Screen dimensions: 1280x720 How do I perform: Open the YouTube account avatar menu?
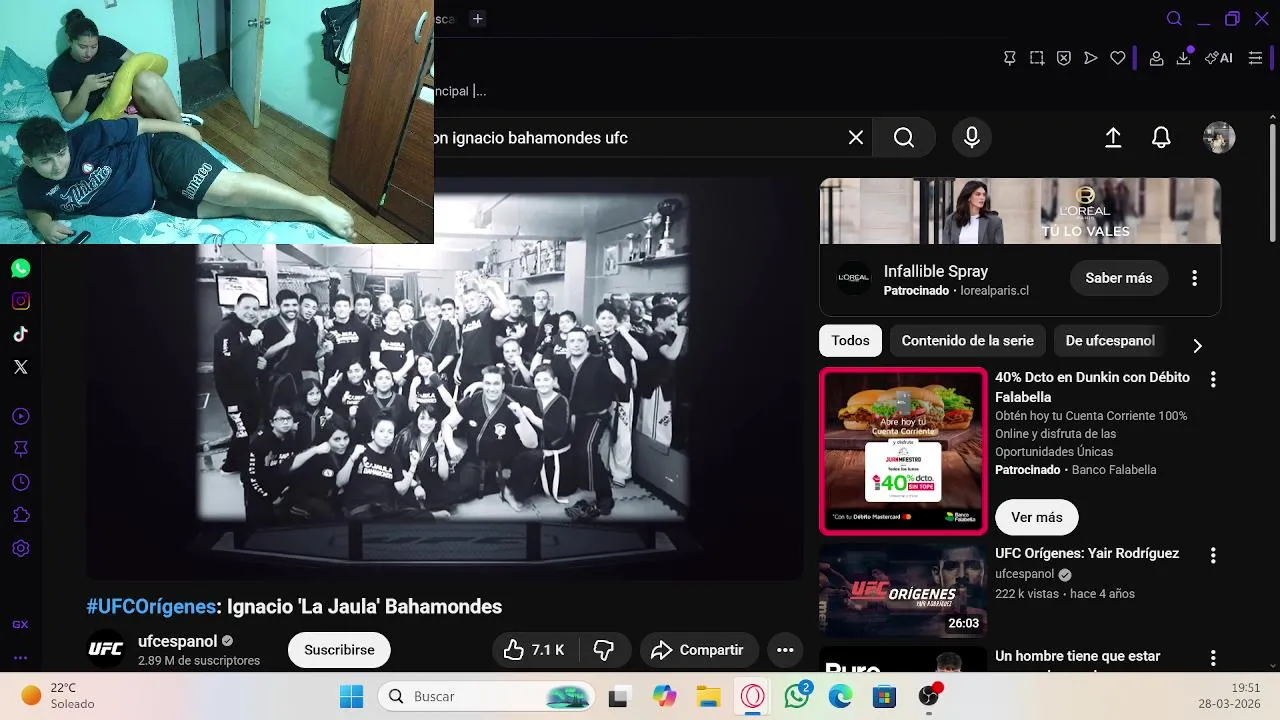pos(1219,138)
